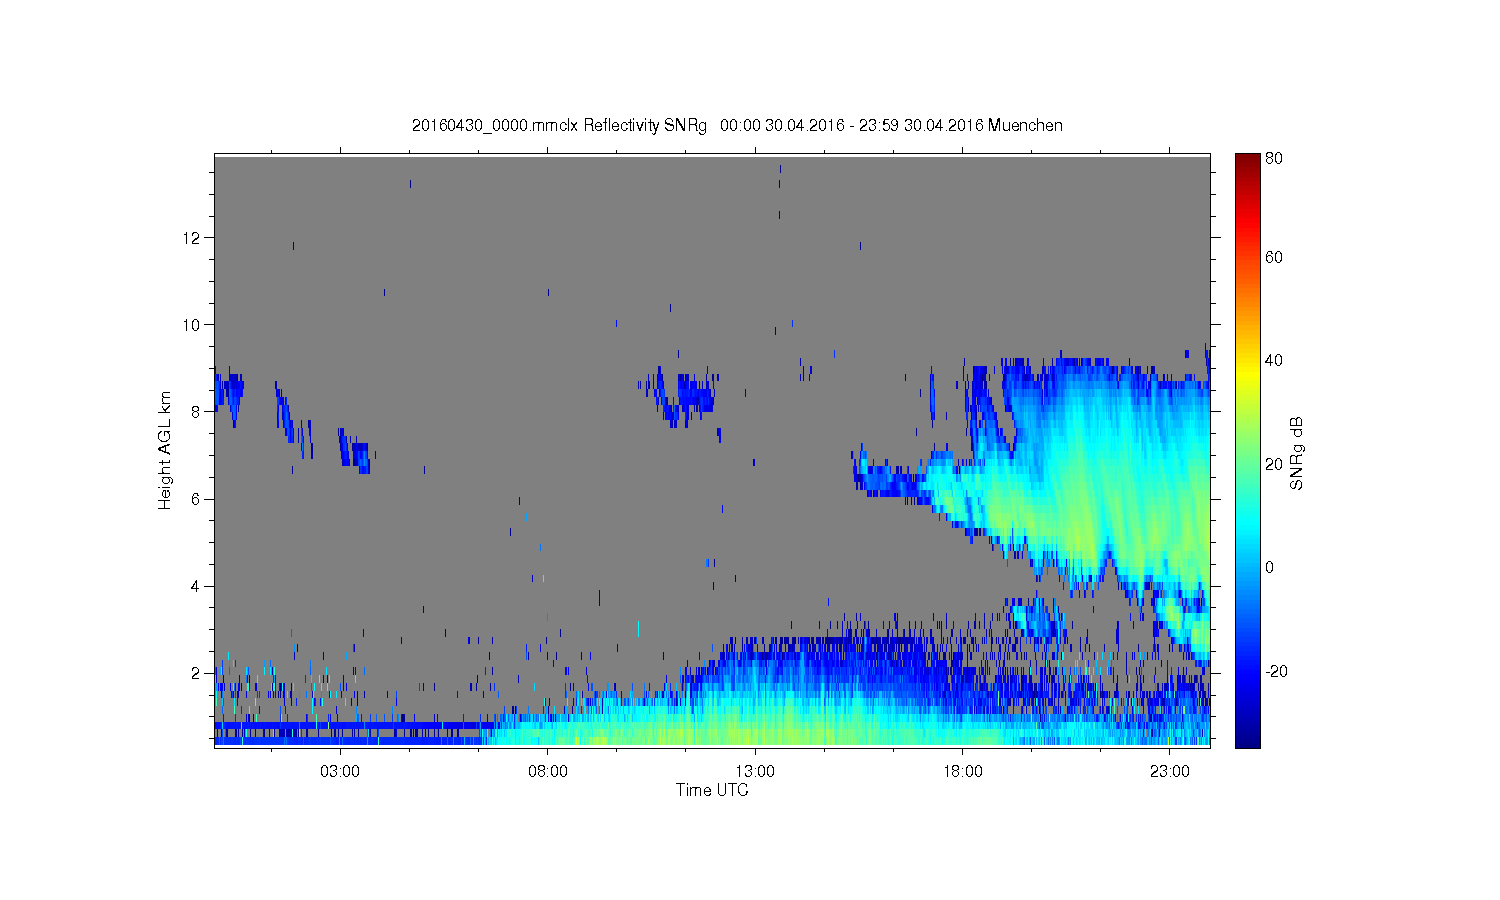Click the 23:00 time tick label
1500x900 pixels.
[1170, 772]
